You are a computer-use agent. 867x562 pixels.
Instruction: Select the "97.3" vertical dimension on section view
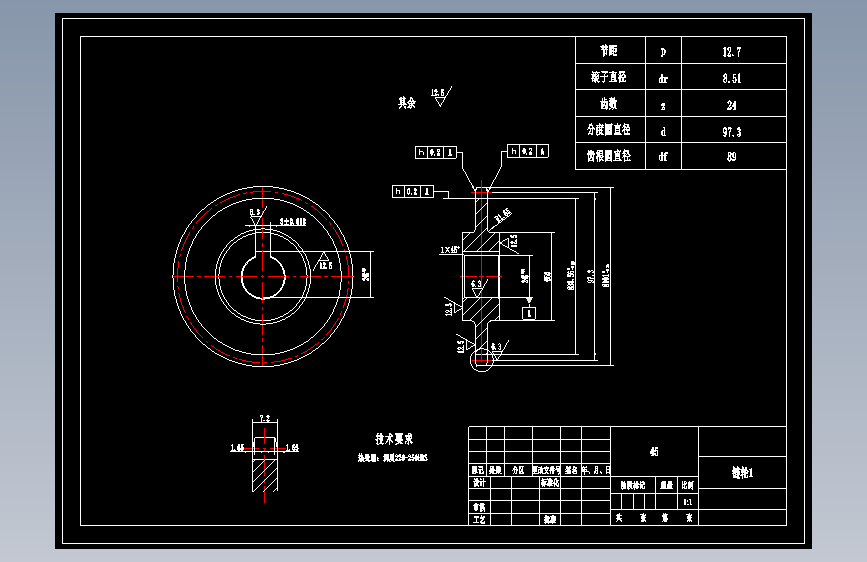pos(591,276)
